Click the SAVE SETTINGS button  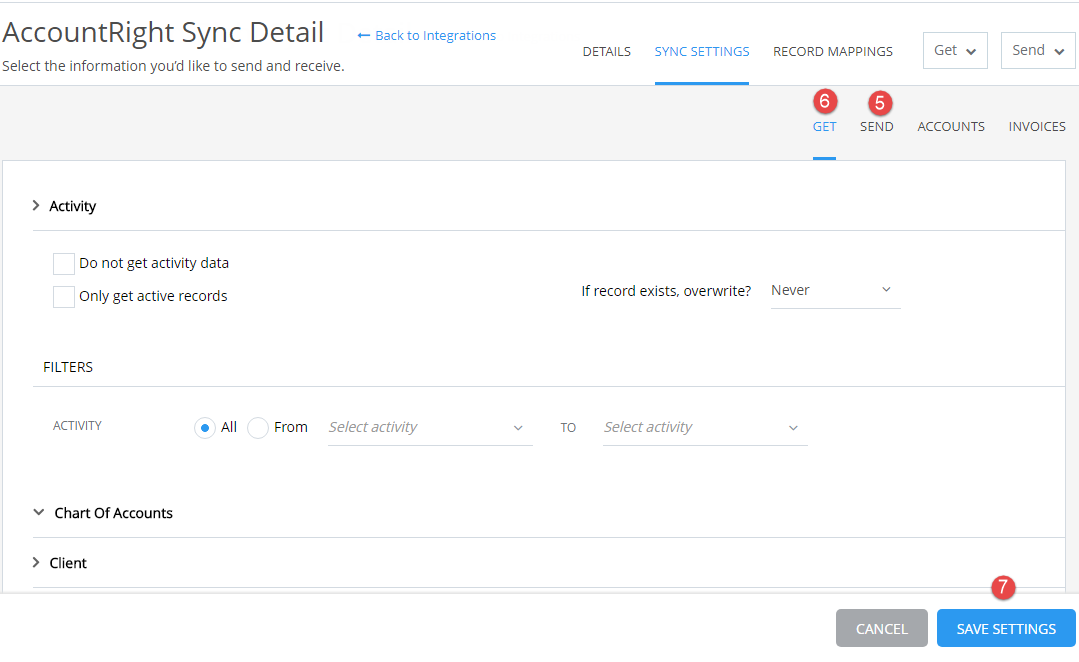coord(1006,628)
